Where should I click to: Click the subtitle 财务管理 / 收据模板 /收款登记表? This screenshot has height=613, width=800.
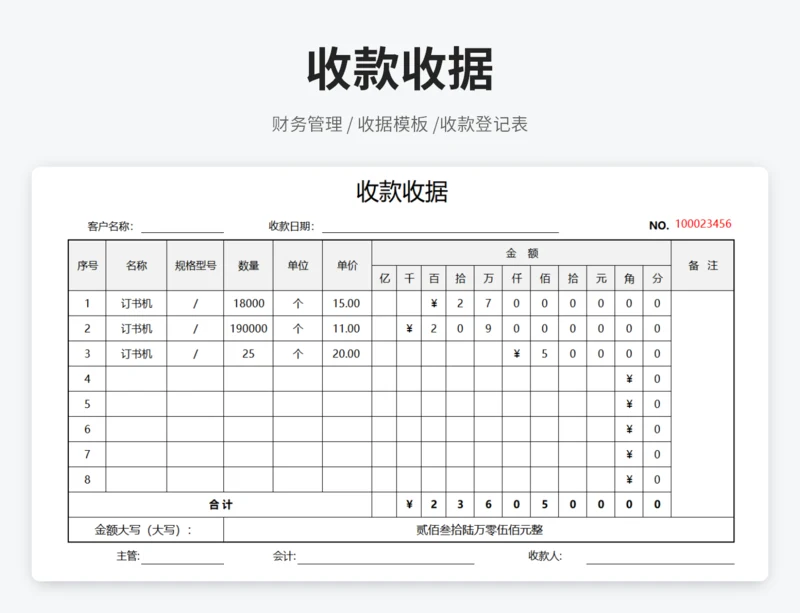pos(399,124)
